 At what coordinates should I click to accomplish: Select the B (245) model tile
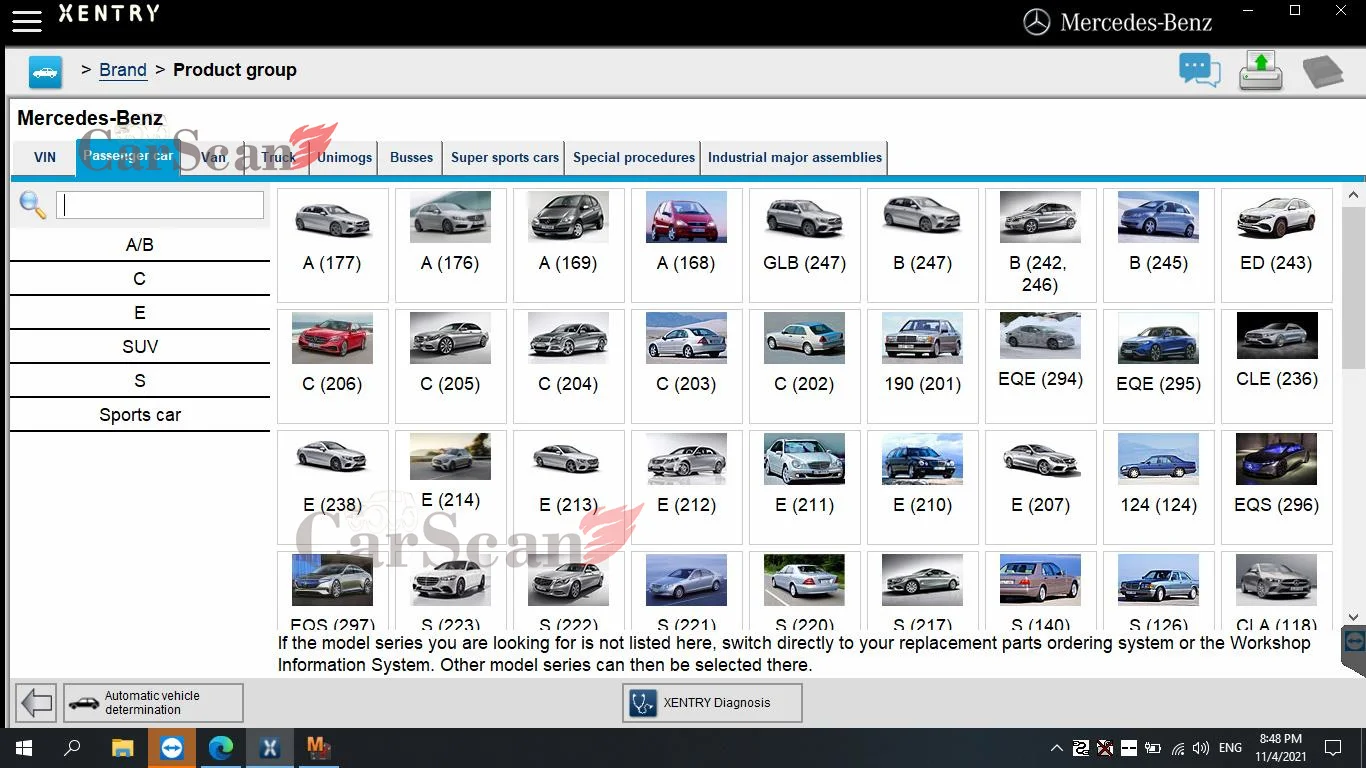(x=1159, y=245)
